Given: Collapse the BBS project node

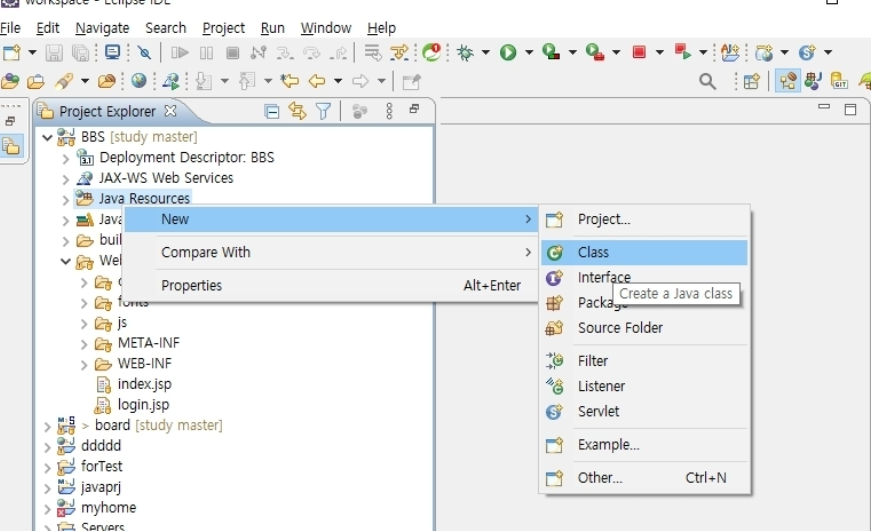Looking at the screenshot, I should pos(47,137).
